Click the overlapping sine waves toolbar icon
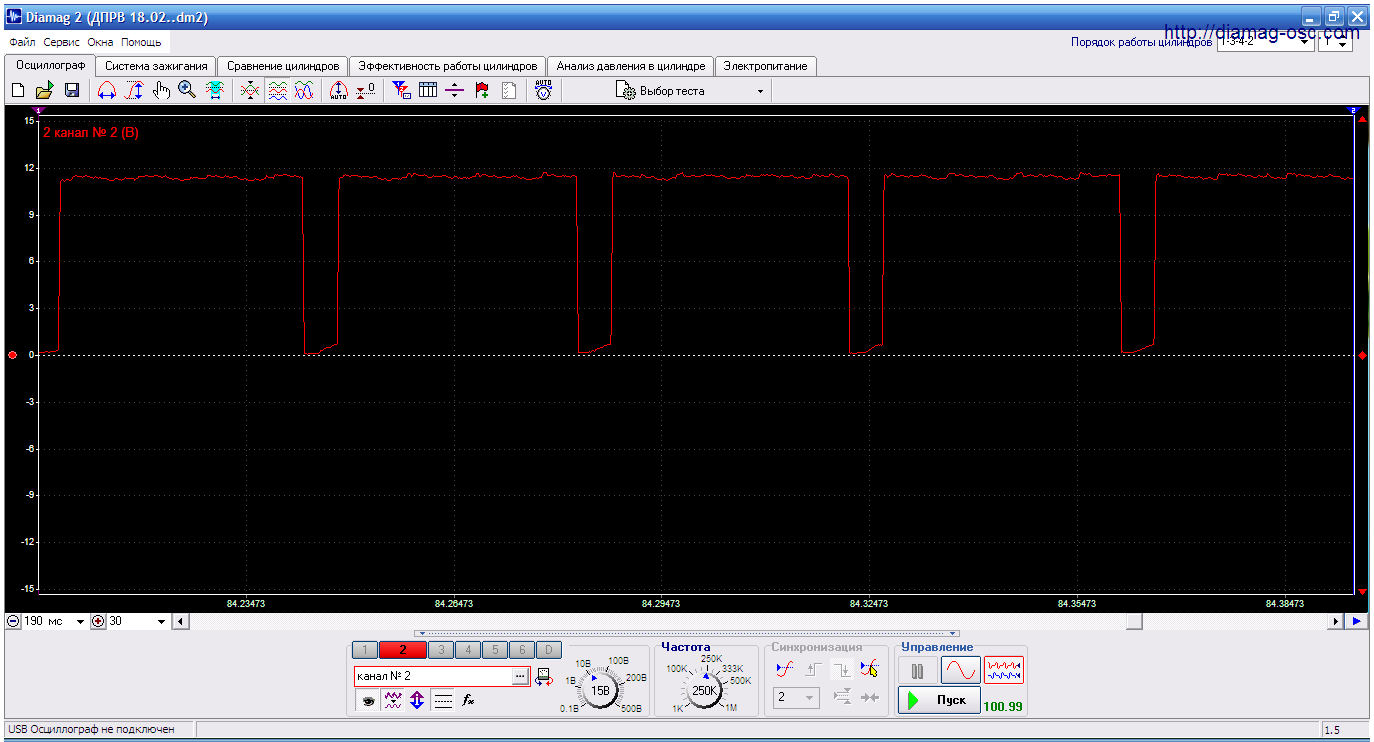1374x742 pixels. 303,91
